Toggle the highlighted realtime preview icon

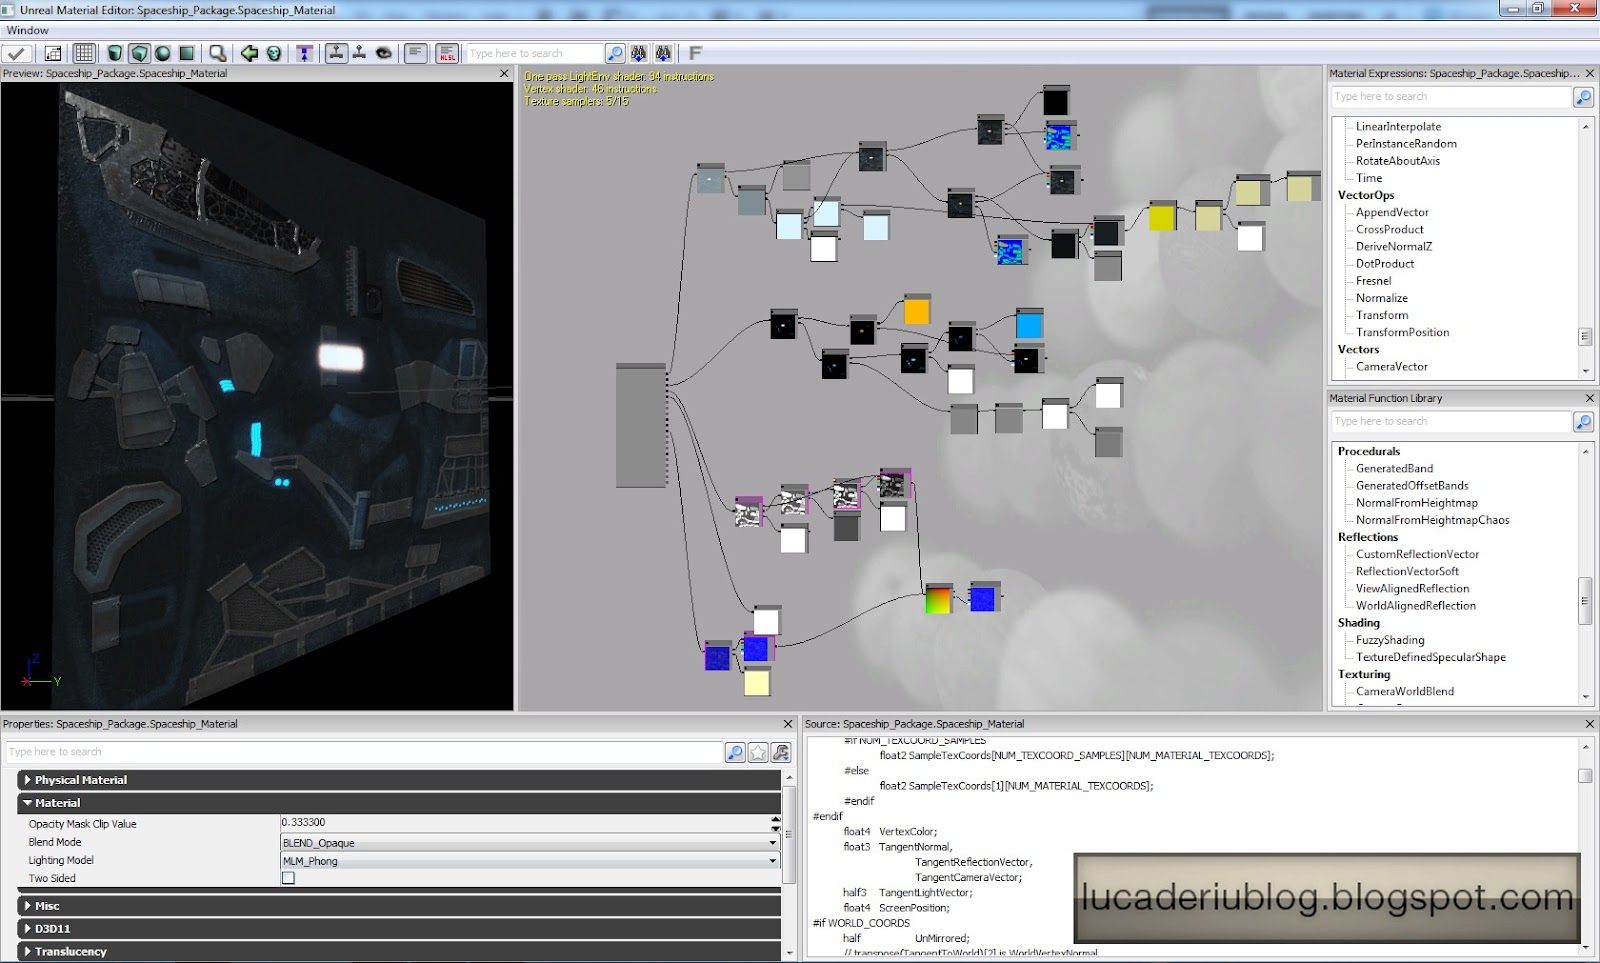[336, 53]
